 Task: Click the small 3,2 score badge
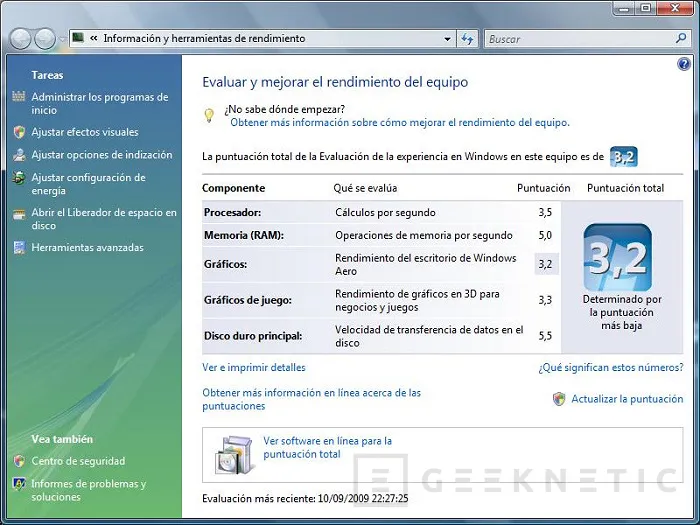(x=624, y=157)
